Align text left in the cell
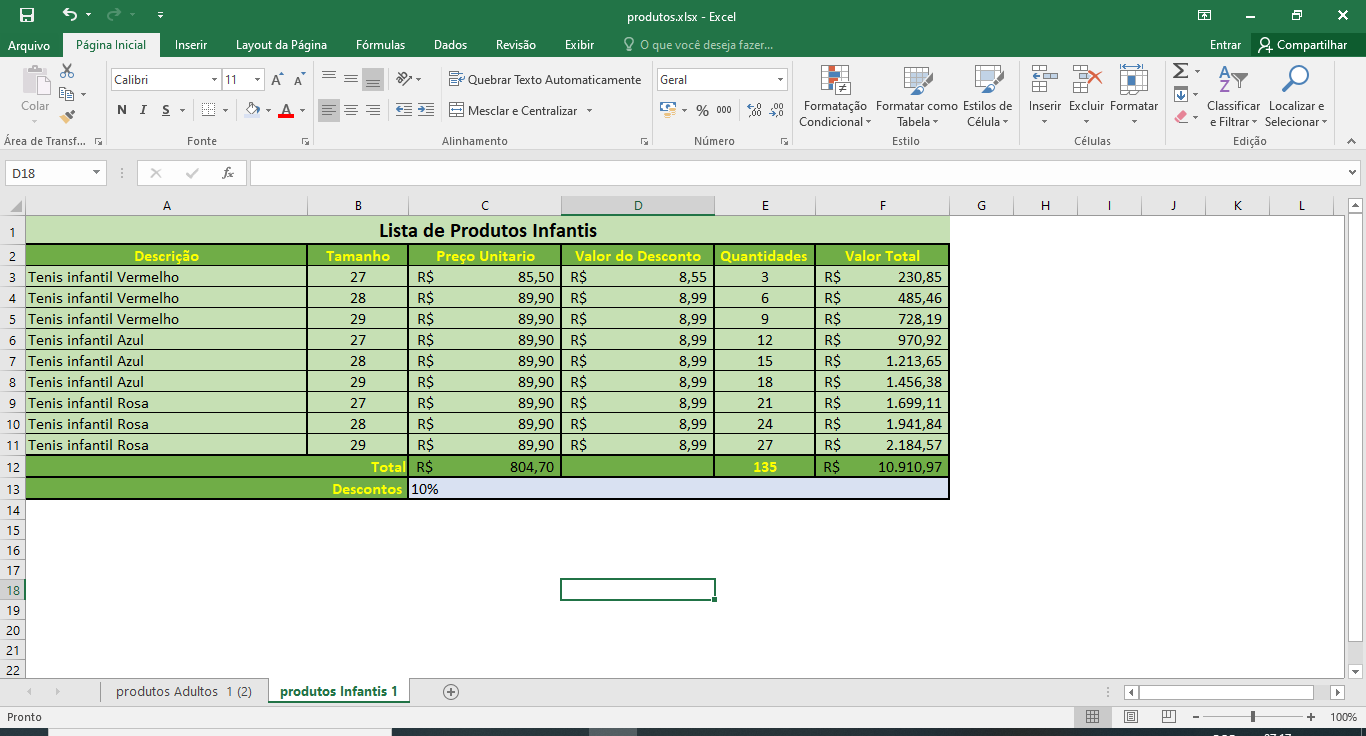This screenshot has height=736, width=1366. click(x=329, y=110)
